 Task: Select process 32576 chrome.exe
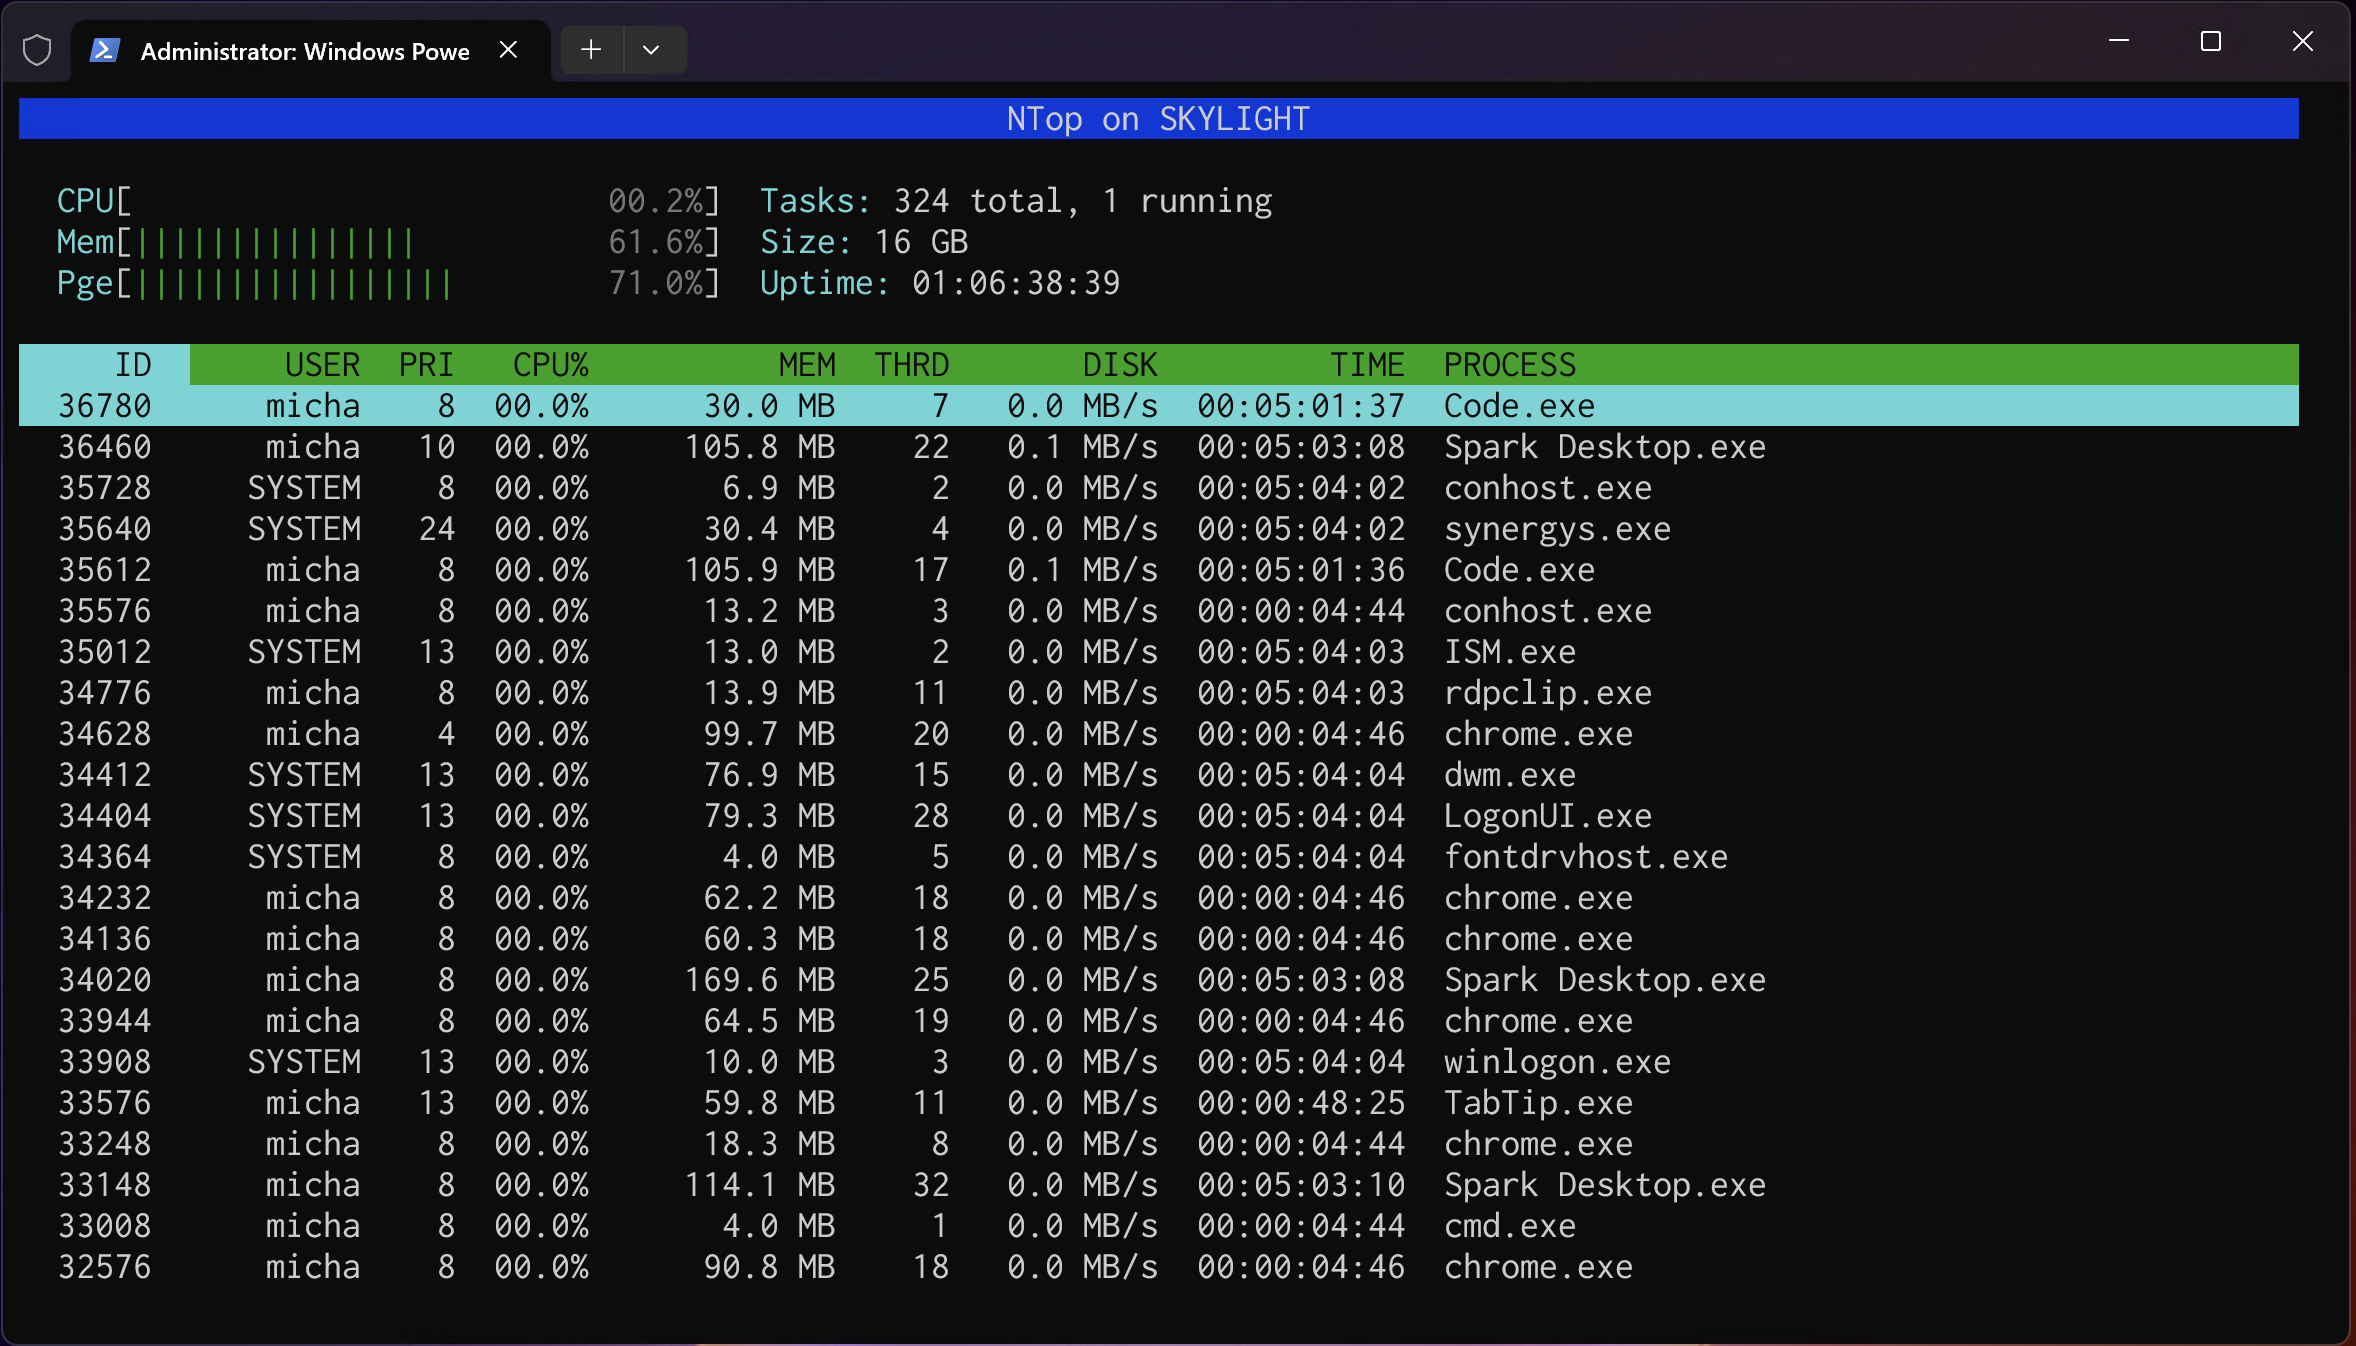click(1158, 1267)
